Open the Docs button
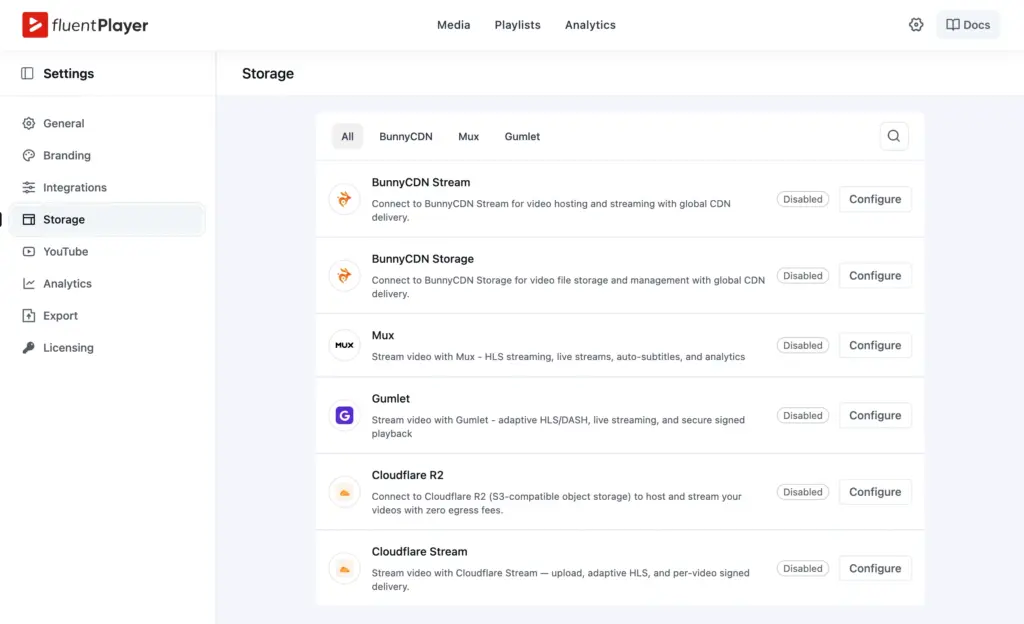This screenshot has width=1024, height=624. pos(968,25)
